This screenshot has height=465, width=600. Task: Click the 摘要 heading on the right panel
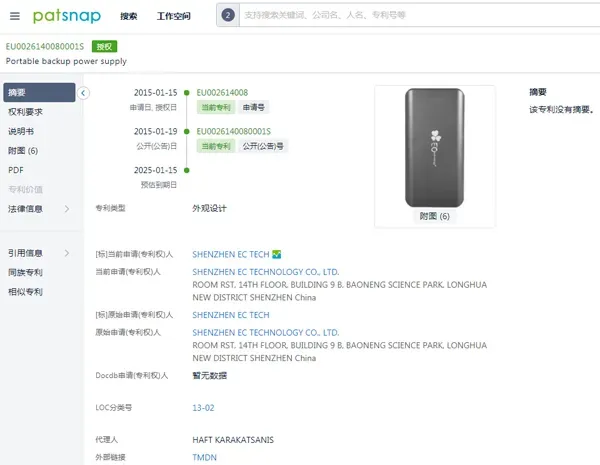538,92
